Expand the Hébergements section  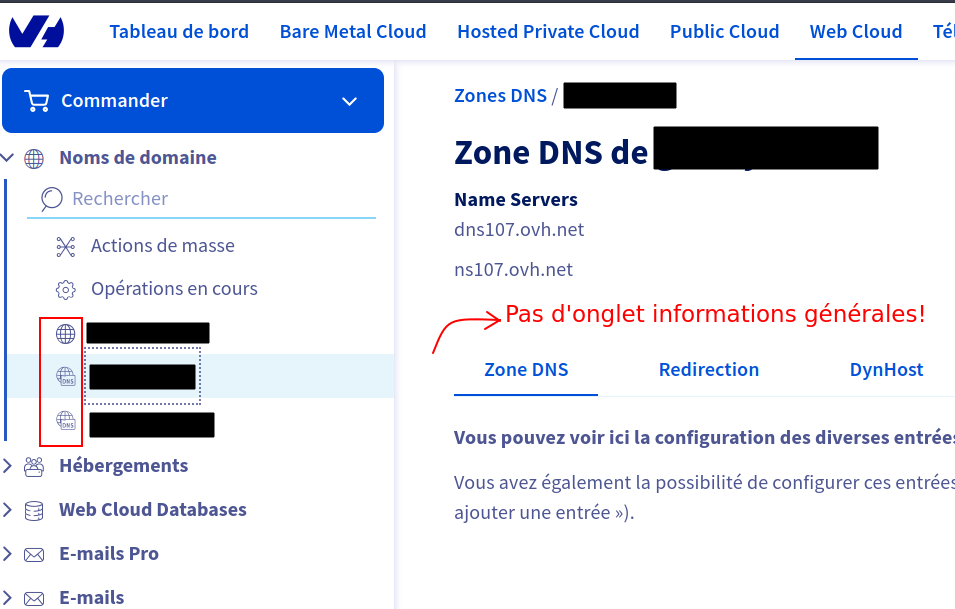7,466
